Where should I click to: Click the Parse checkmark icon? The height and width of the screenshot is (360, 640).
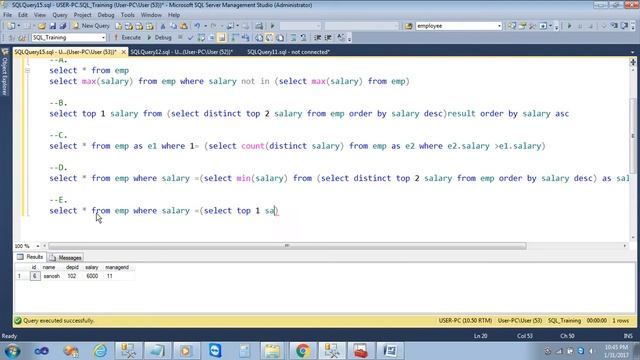coord(190,38)
